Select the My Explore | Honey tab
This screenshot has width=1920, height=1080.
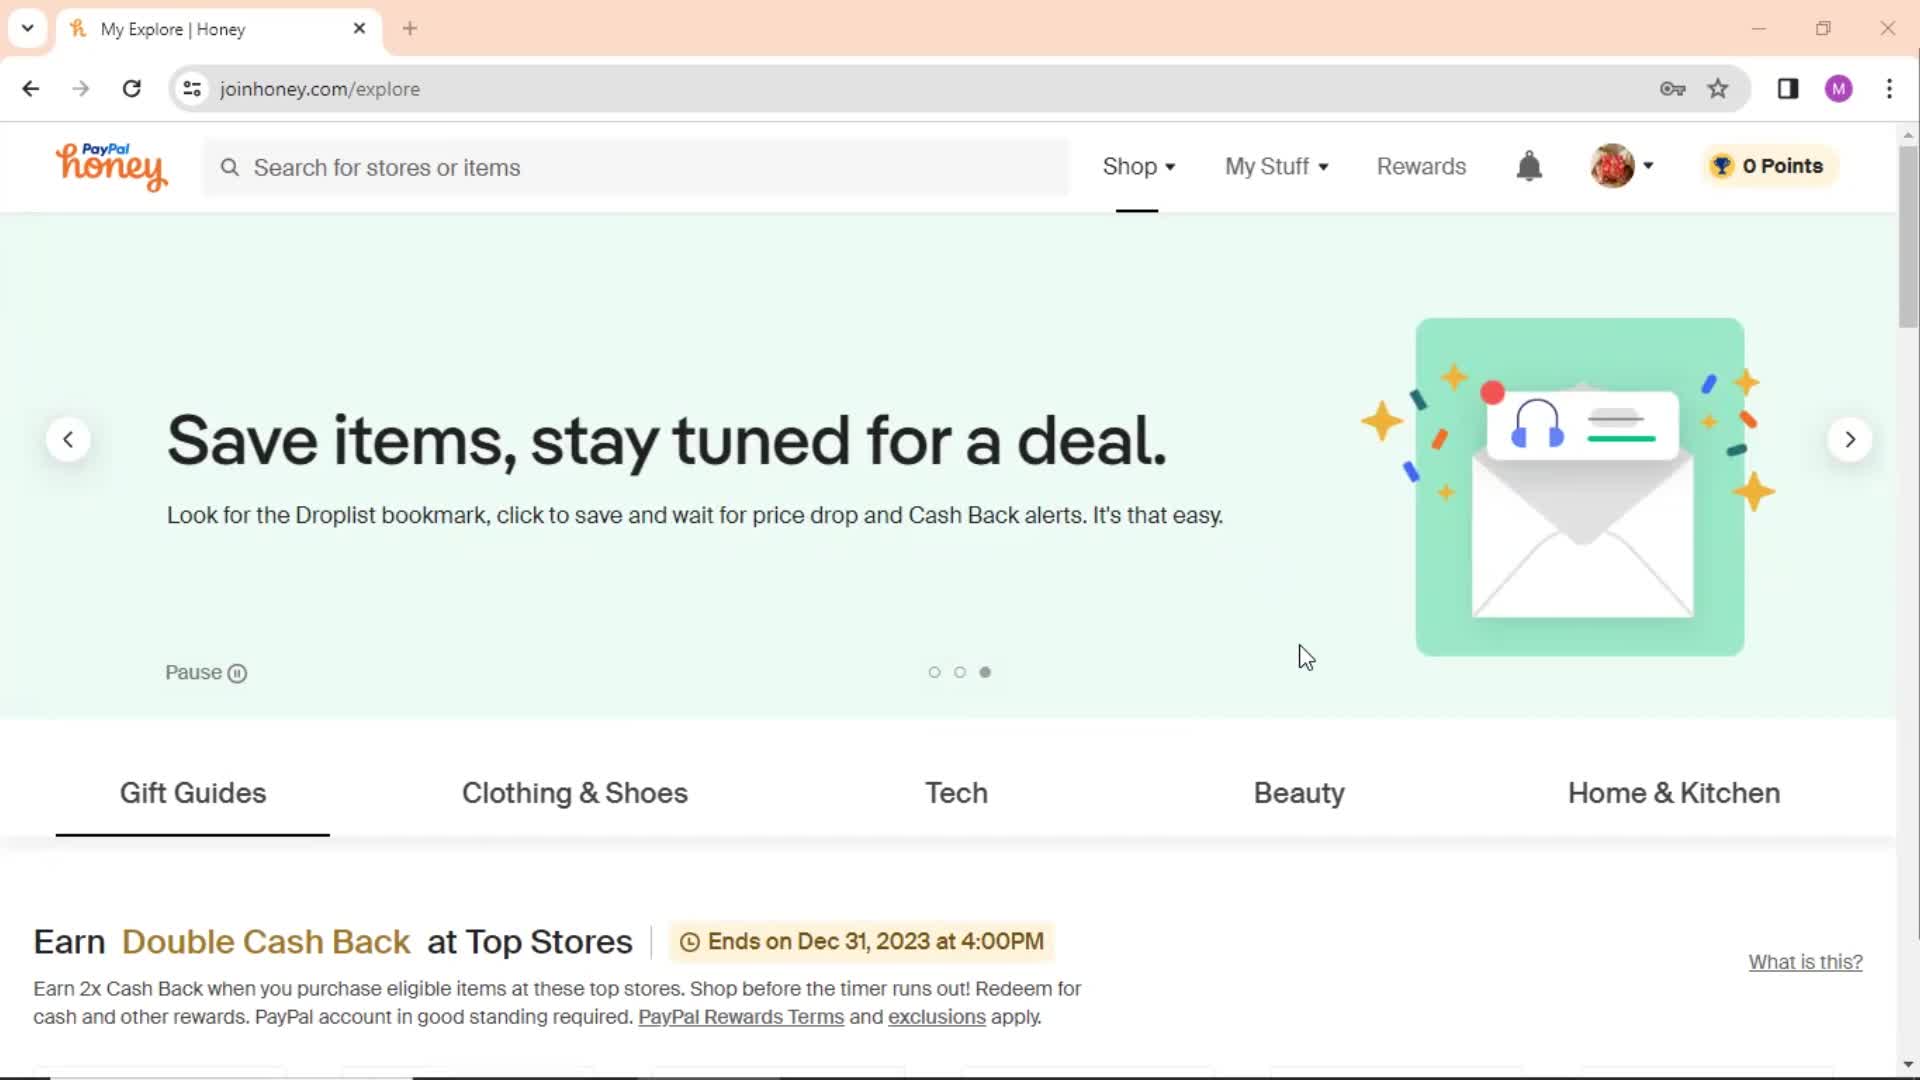(218, 29)
